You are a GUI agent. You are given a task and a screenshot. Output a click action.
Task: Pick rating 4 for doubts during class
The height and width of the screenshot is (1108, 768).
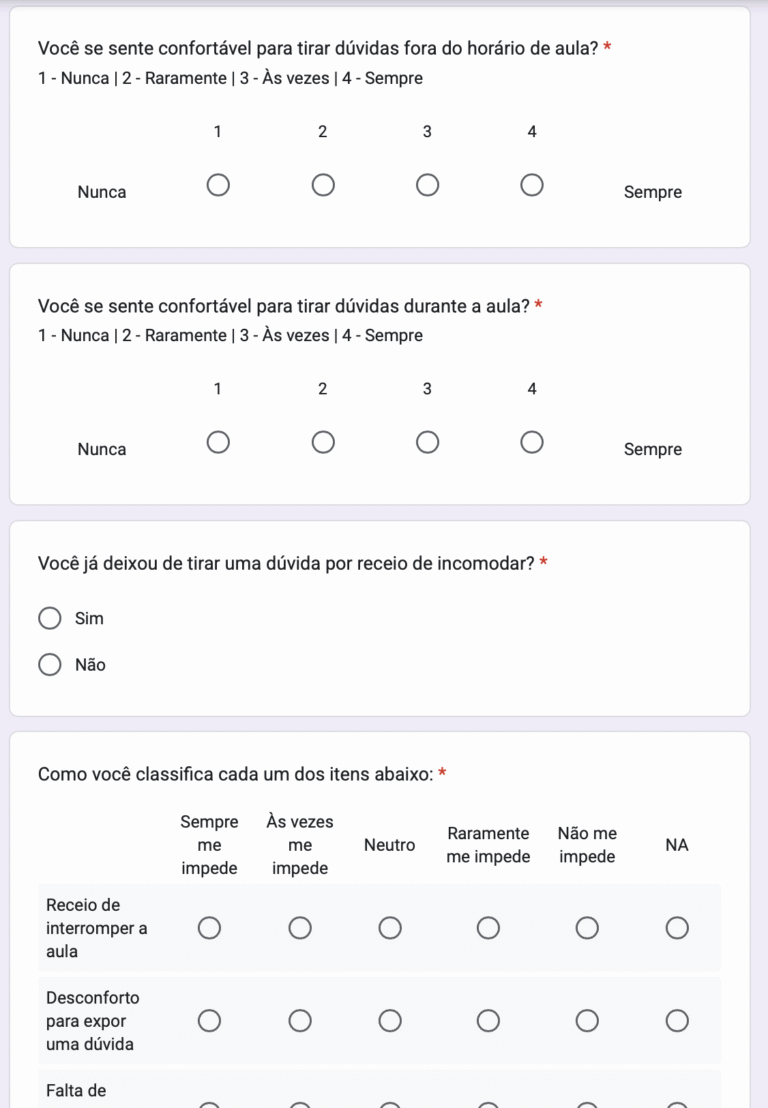click(x=532, y=442)
